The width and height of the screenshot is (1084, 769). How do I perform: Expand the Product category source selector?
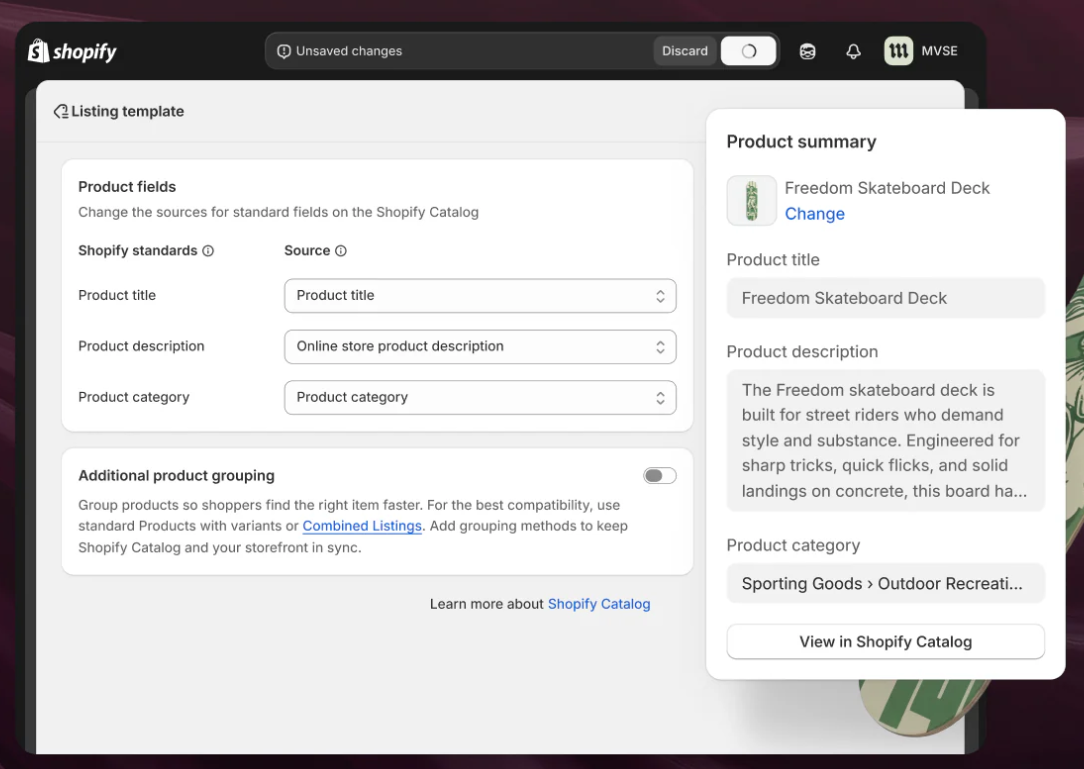tap(480, 397)
